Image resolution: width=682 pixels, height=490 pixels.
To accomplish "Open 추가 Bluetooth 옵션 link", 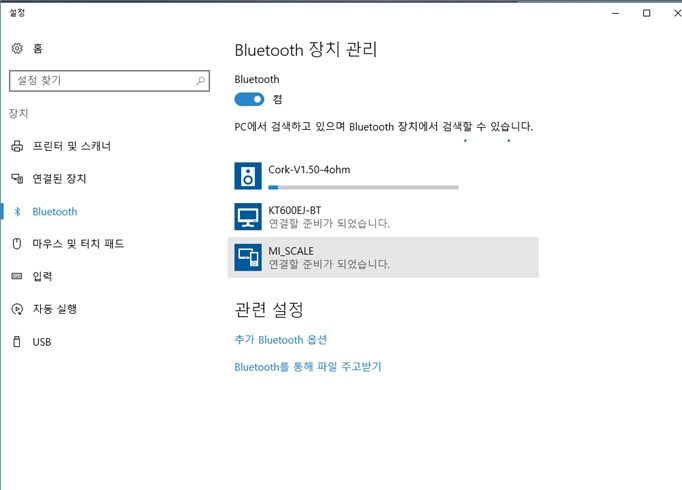I will pyautogui.click(x=281, y=340).
